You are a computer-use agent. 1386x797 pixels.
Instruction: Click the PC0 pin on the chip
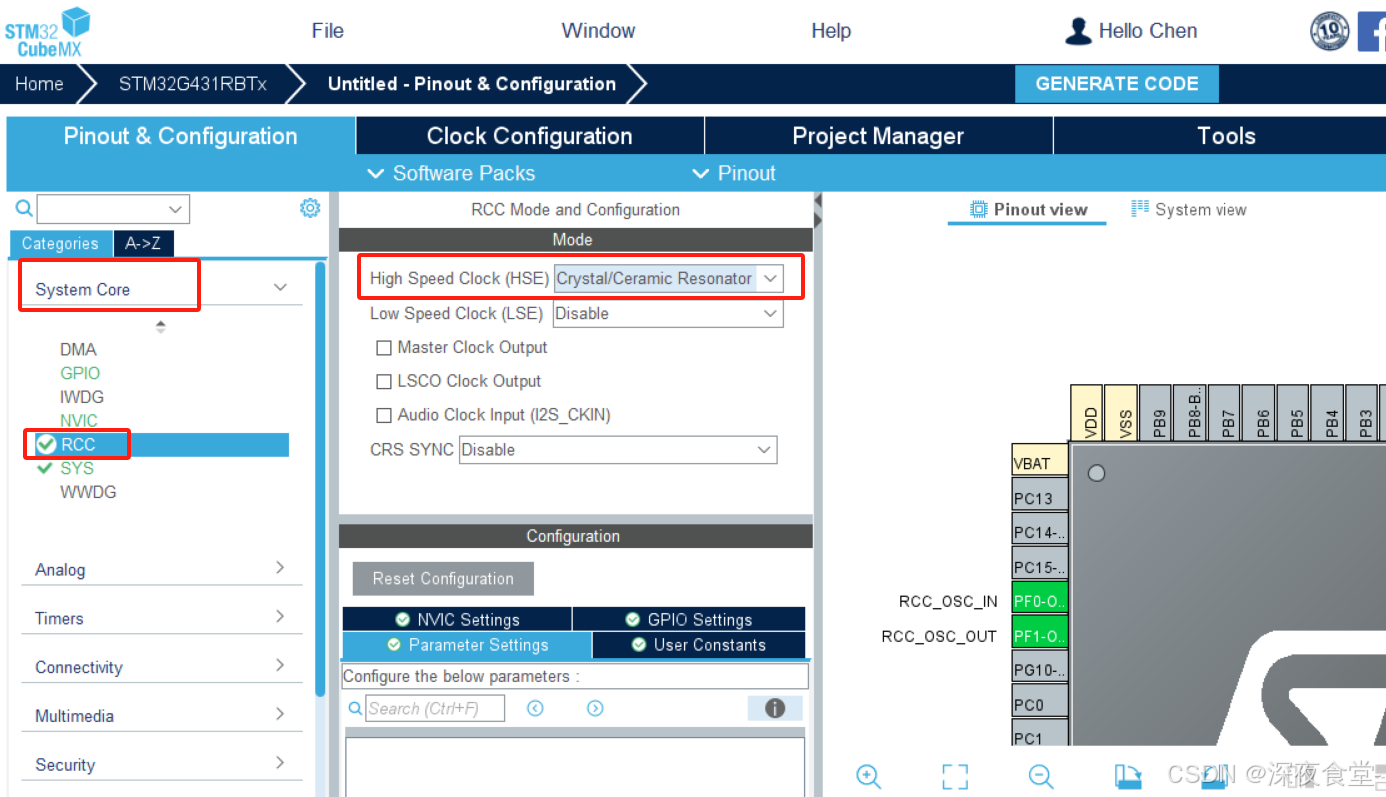click(1040, 703)
